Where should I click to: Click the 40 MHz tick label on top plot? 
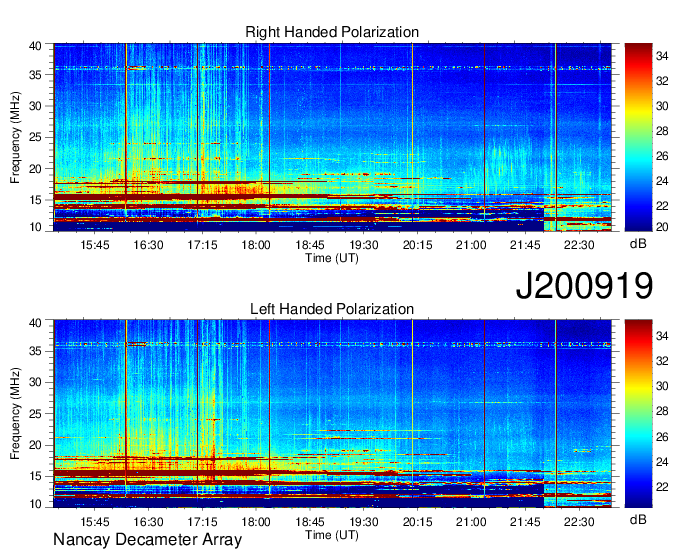click(36, 46)
